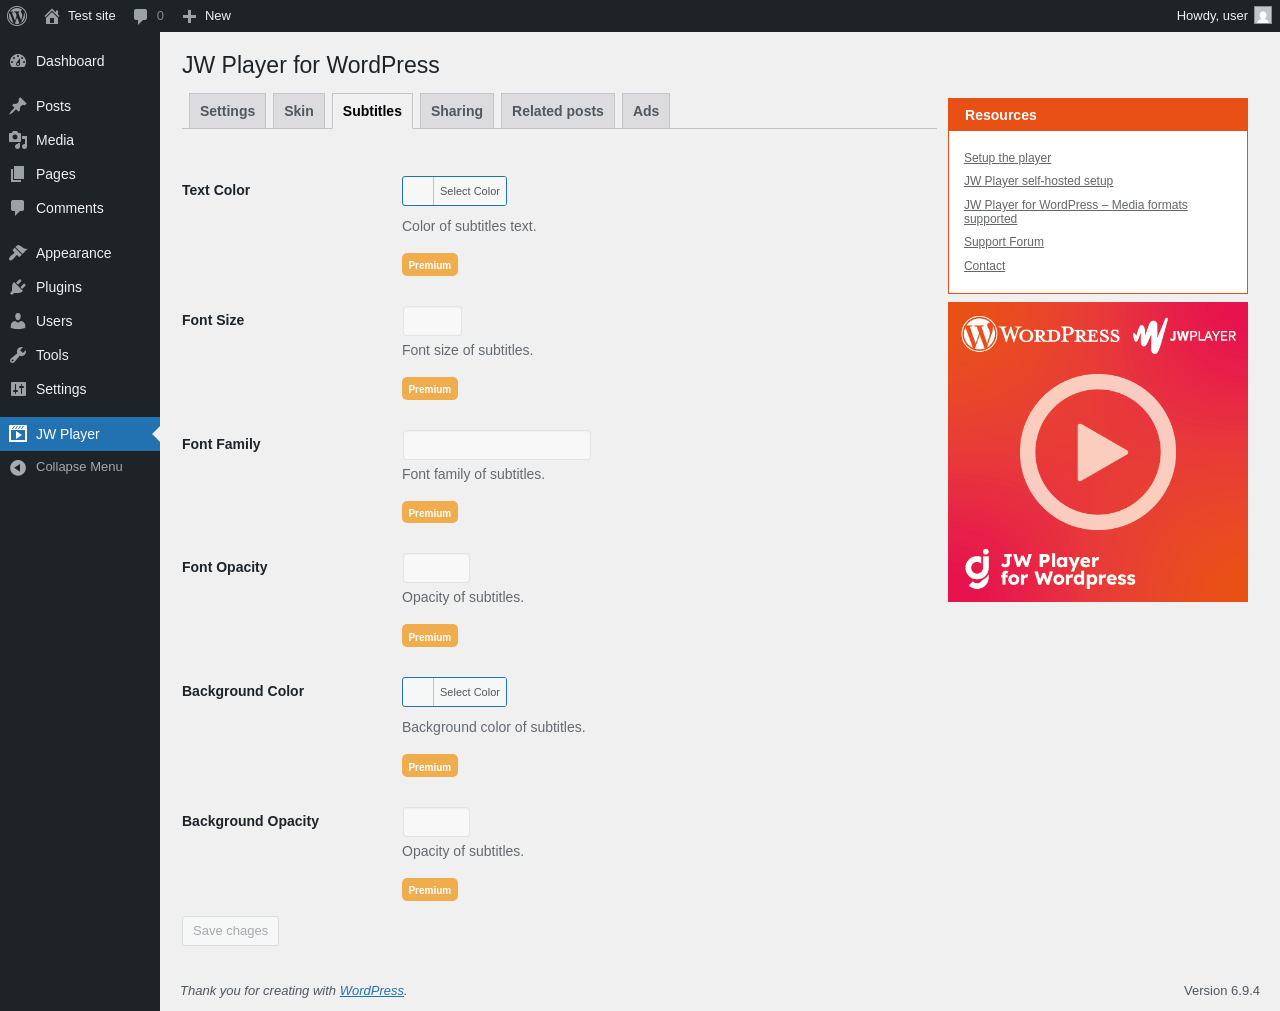Screen dimensions: 1280x1011
Task: Click Select Color button for Text Color
Action: 470,191
